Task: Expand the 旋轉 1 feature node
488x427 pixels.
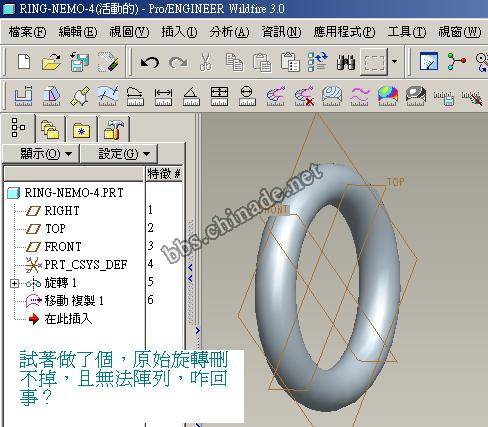Action: click(x=14, y=283)
